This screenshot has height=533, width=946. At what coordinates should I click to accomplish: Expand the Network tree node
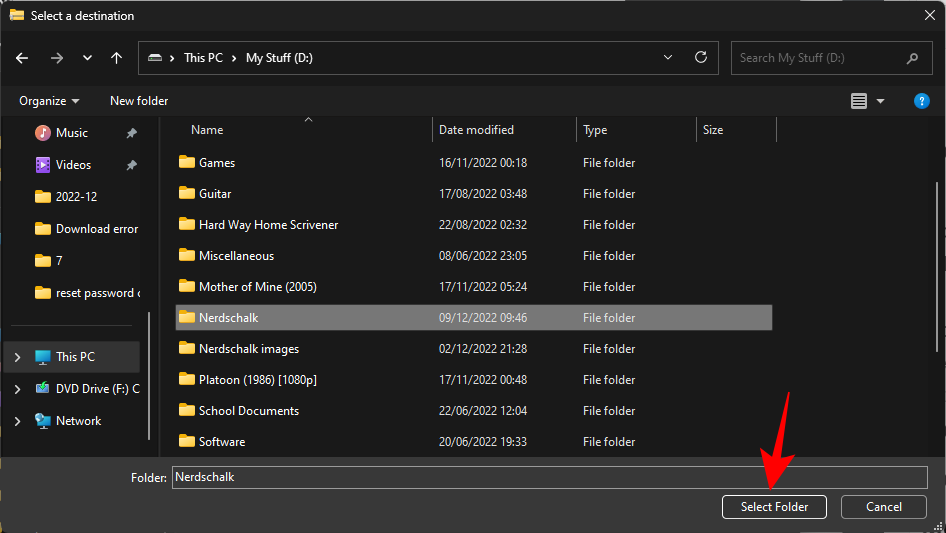pyautogui.click(x=17, y=421)
